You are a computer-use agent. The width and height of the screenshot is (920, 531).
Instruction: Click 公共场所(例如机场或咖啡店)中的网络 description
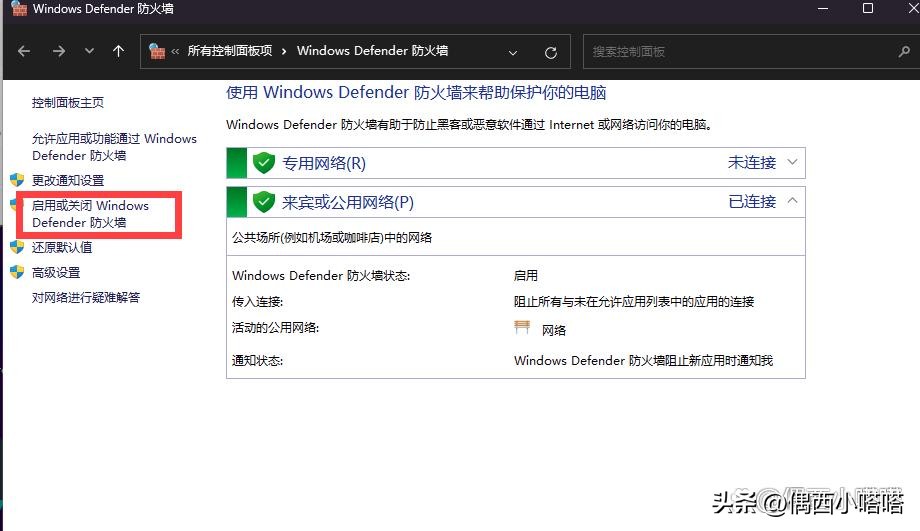332,238
